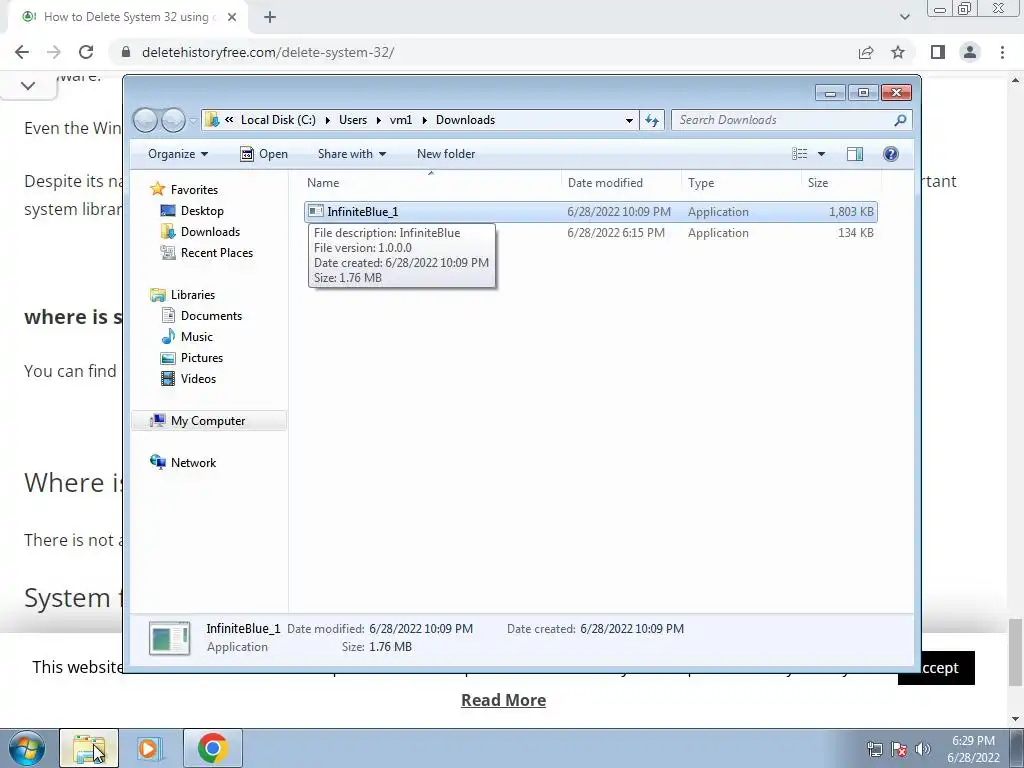
Task: Expand the arrow after vm1 in path
Action: point(424,120)
